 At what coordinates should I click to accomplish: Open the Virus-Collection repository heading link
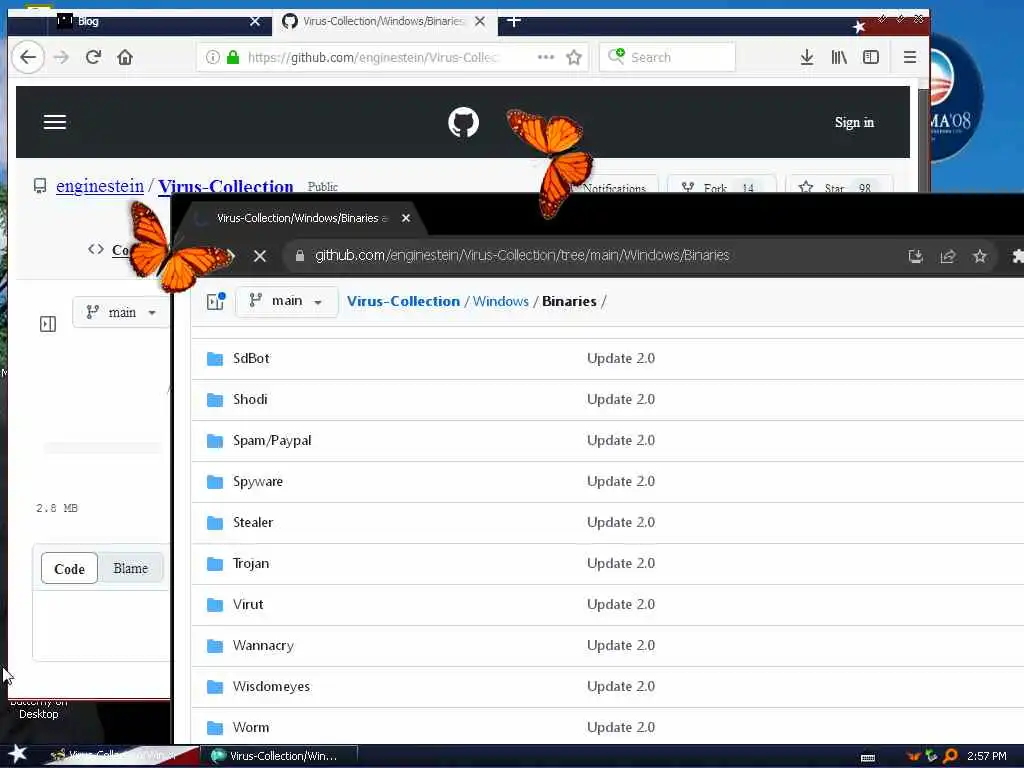(225, 186)
